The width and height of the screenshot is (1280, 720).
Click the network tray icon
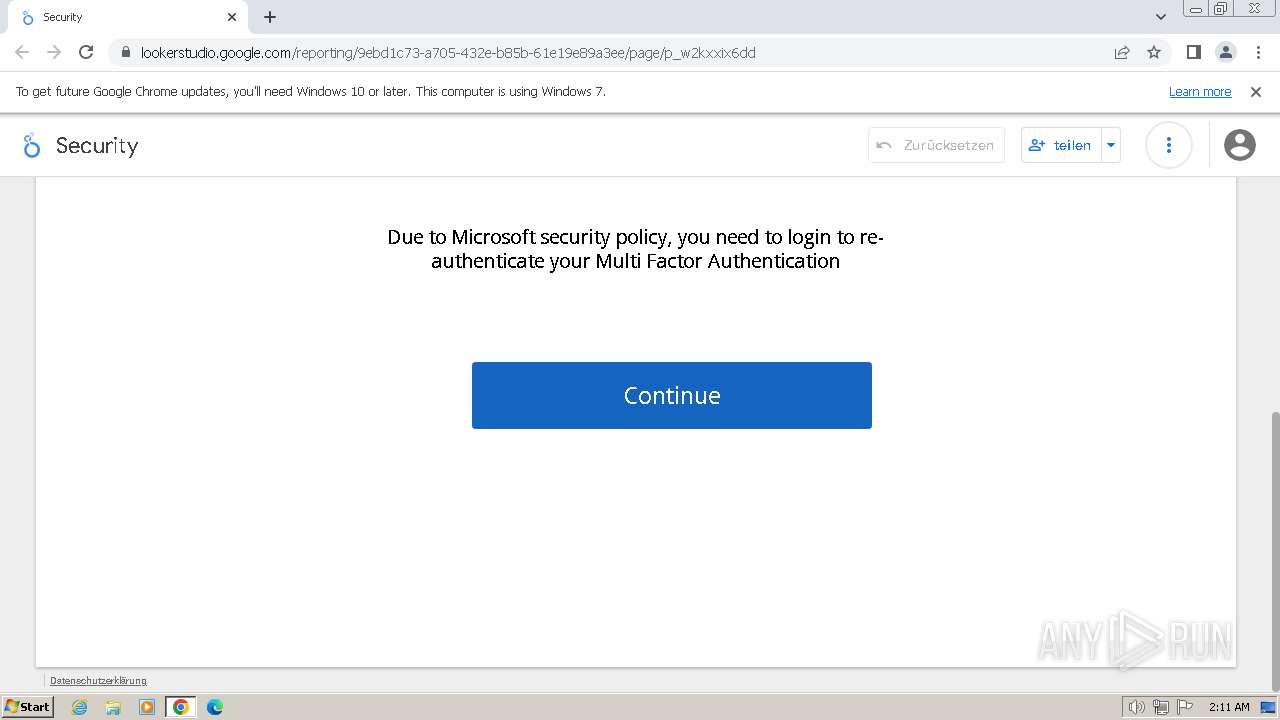[1161, 707]
